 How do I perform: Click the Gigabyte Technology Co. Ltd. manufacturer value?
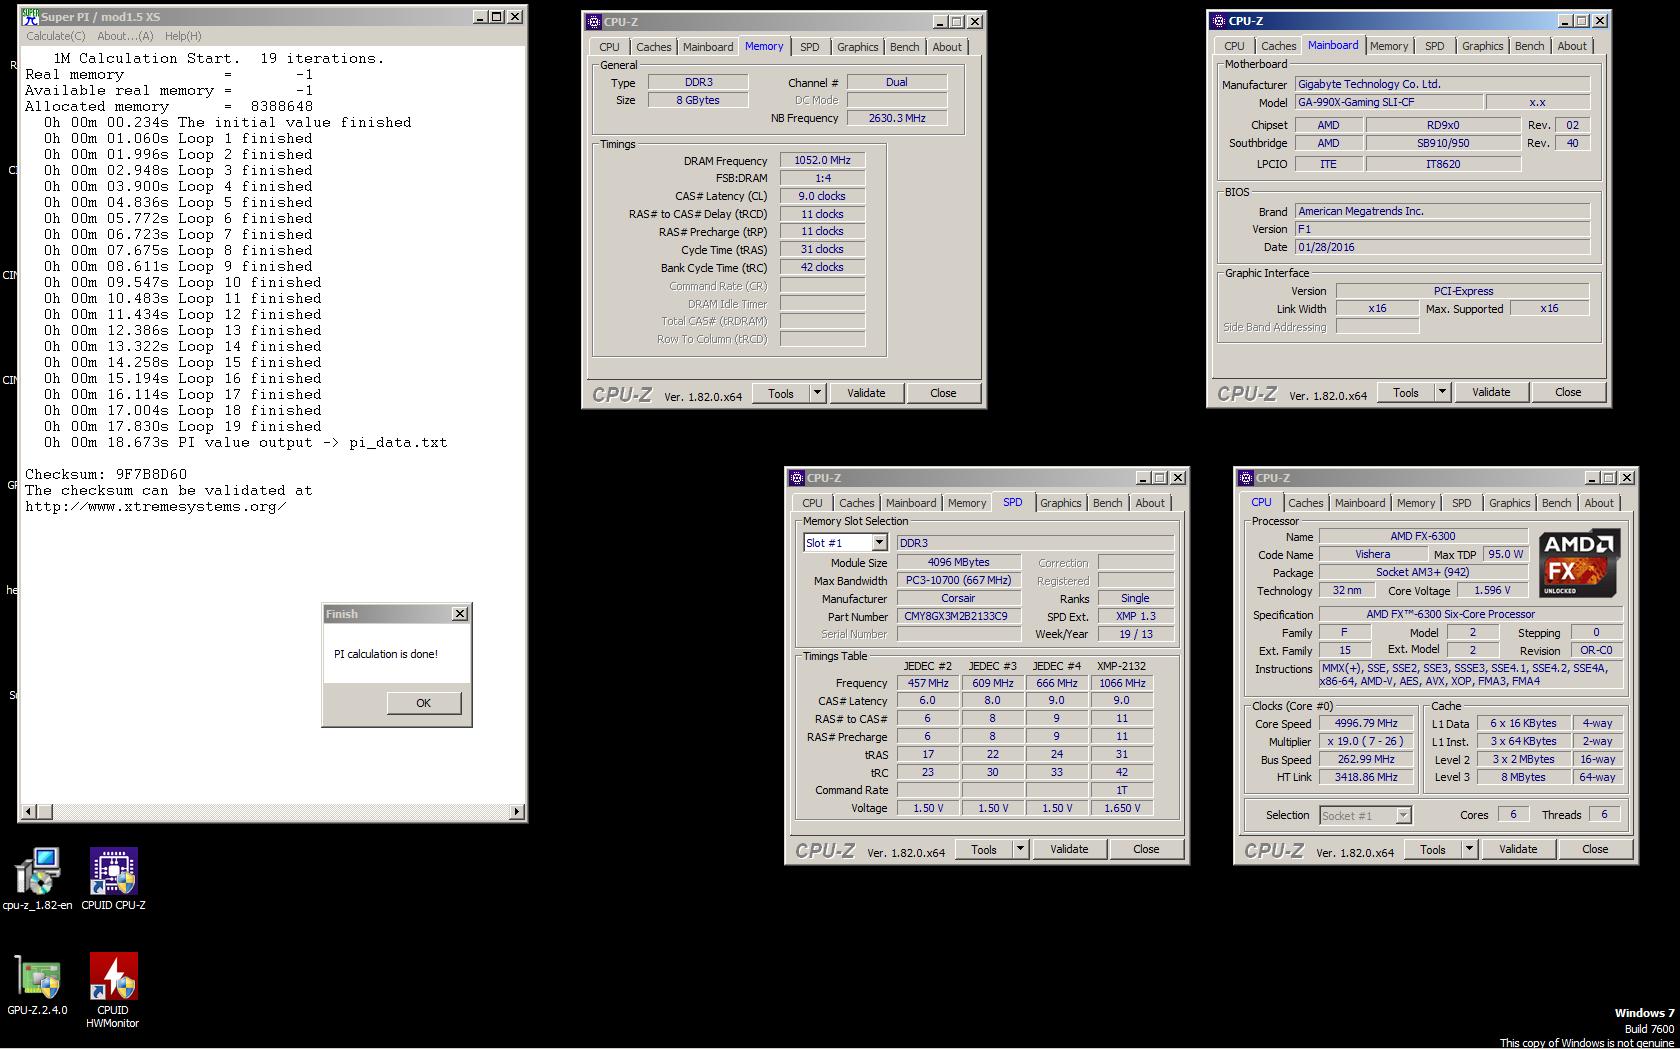1442,84
